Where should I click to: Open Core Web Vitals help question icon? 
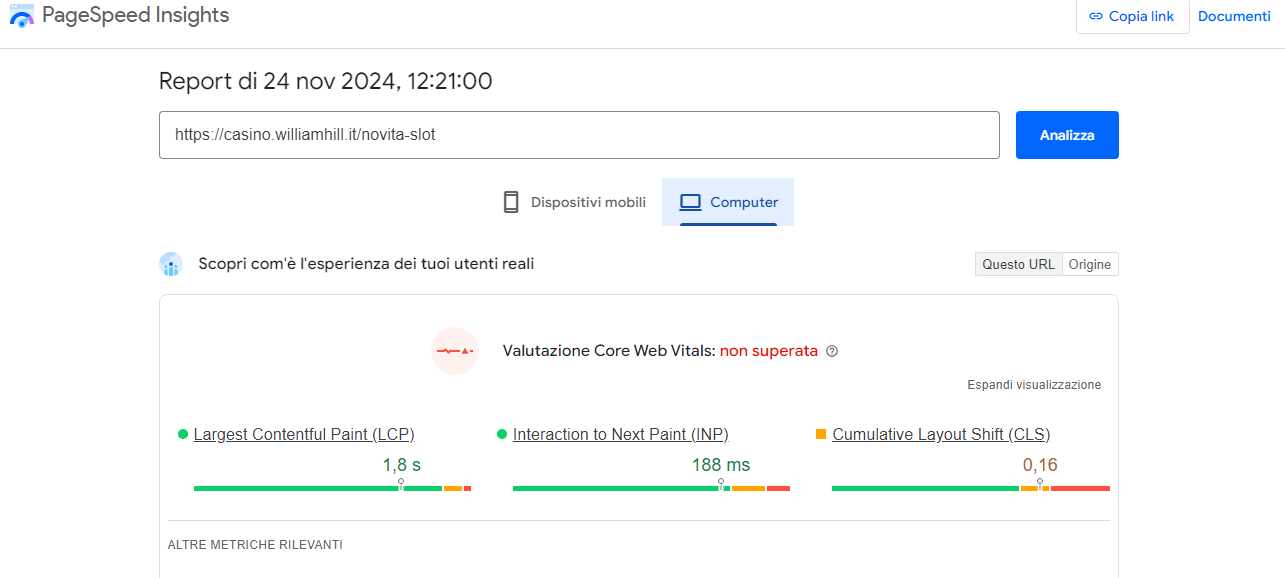[832, 351]
